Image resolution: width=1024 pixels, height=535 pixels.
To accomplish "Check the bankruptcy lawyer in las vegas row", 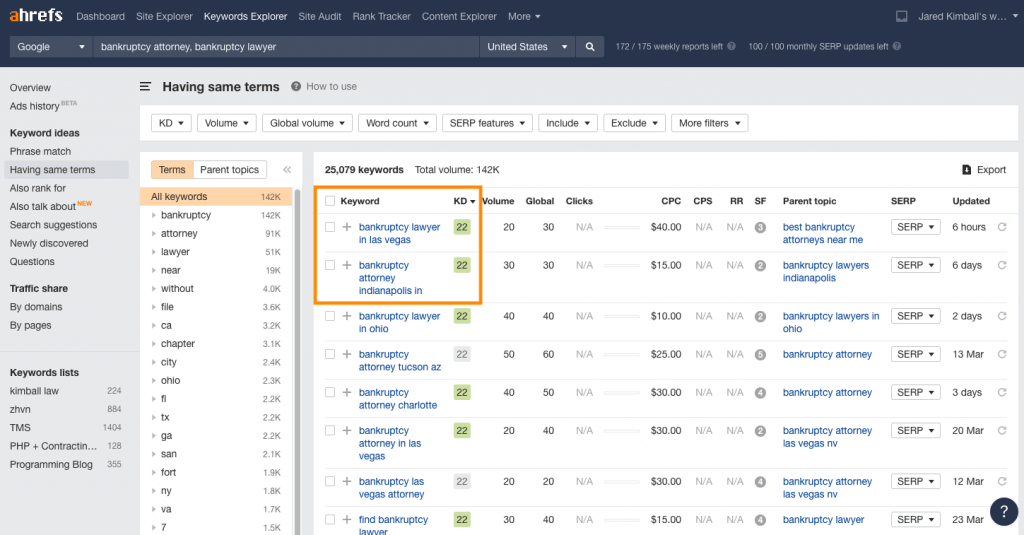I will [x=330, y=227].
